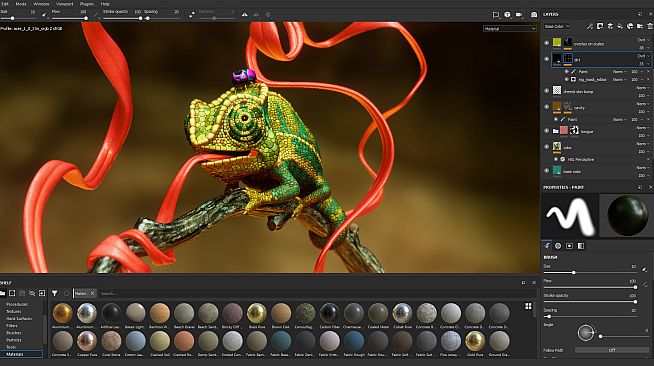This screenshot has height=366, width=654.
Task: Click the Shelf filter funnel icon
Action: 55,293
